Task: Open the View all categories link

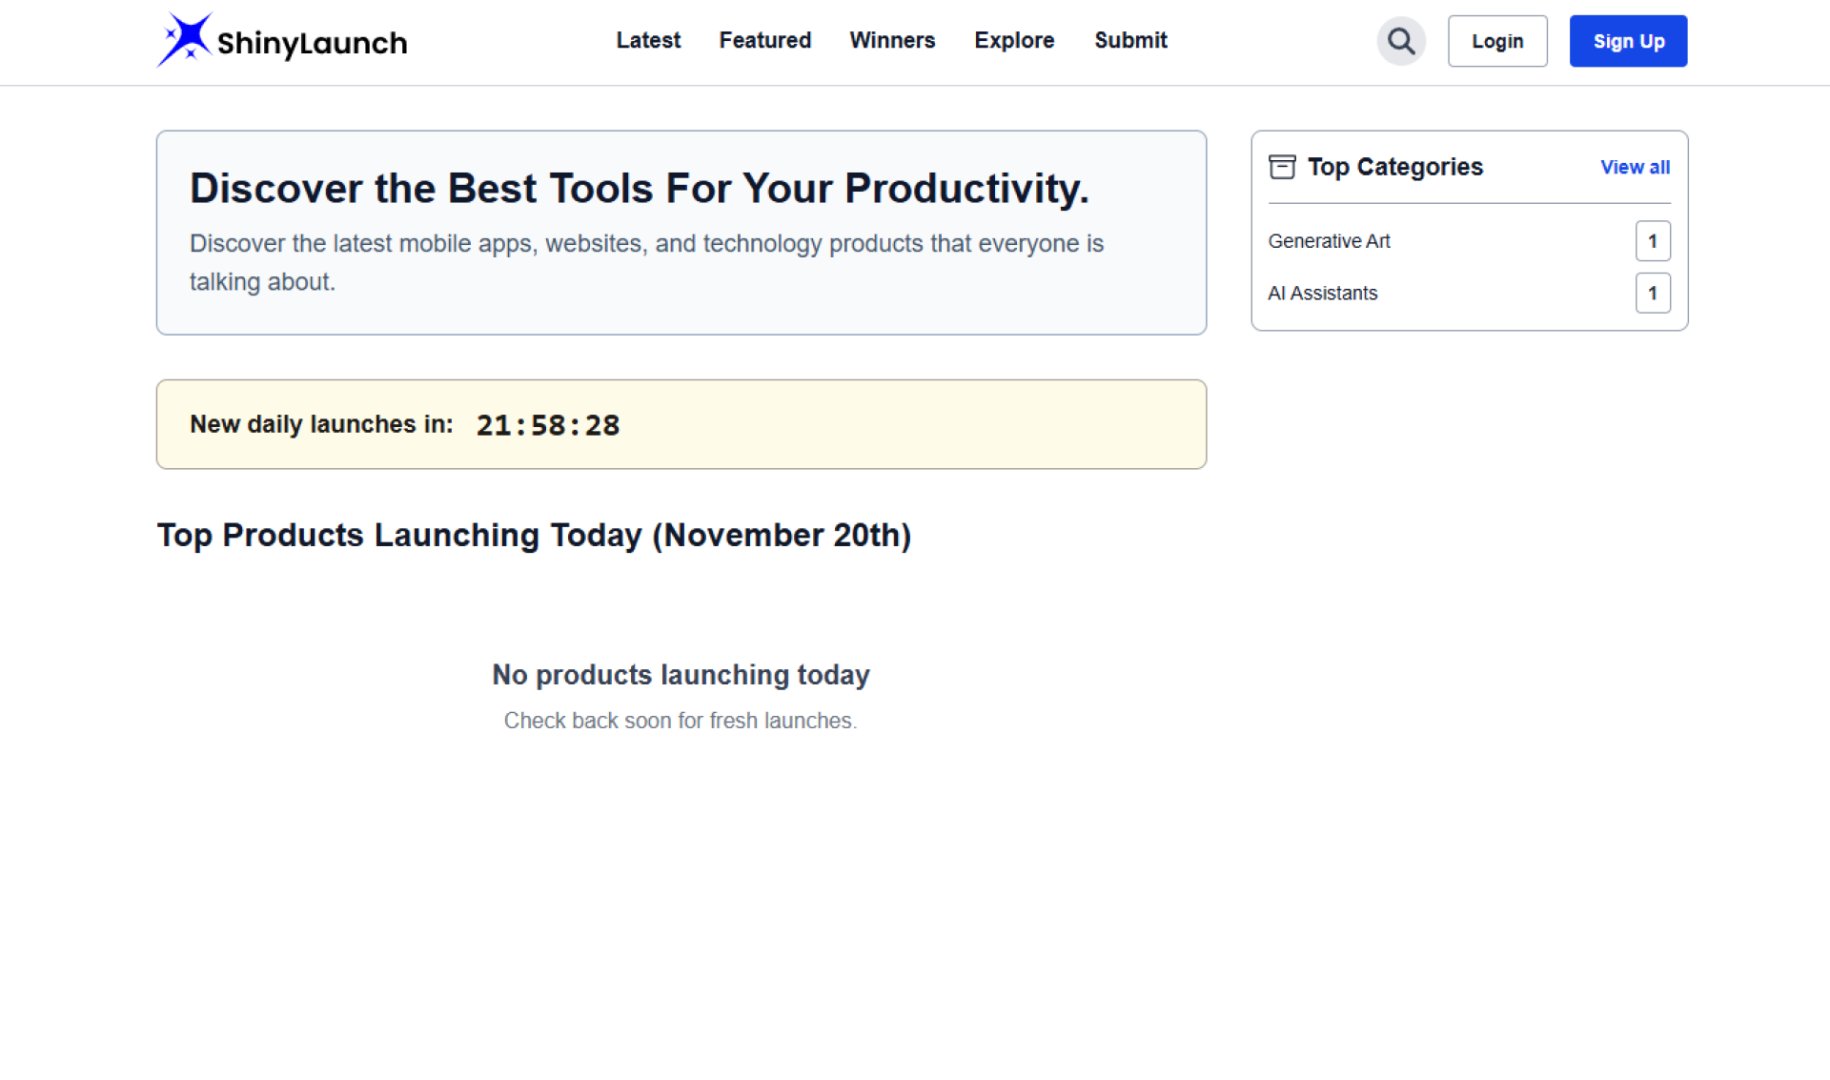Action: (1635, 167)
